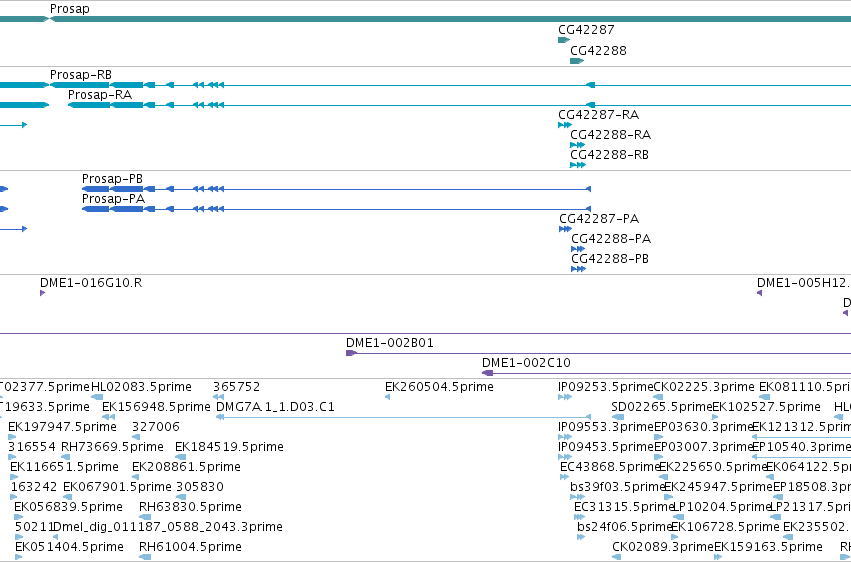Screen dimensions: 851x562
Task: Click the CG42288-RB transcript arrows
Action: (578, 165)
